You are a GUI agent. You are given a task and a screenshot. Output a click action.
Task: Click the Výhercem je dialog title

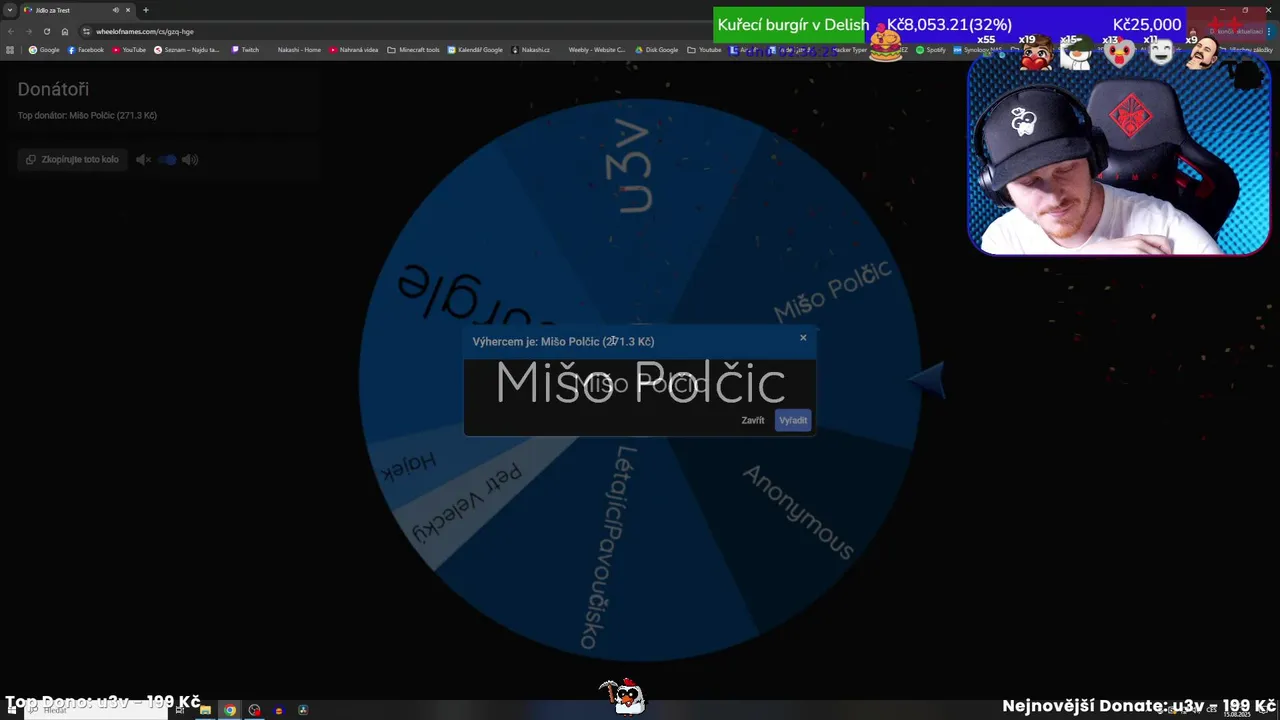(x=563, y=342)
